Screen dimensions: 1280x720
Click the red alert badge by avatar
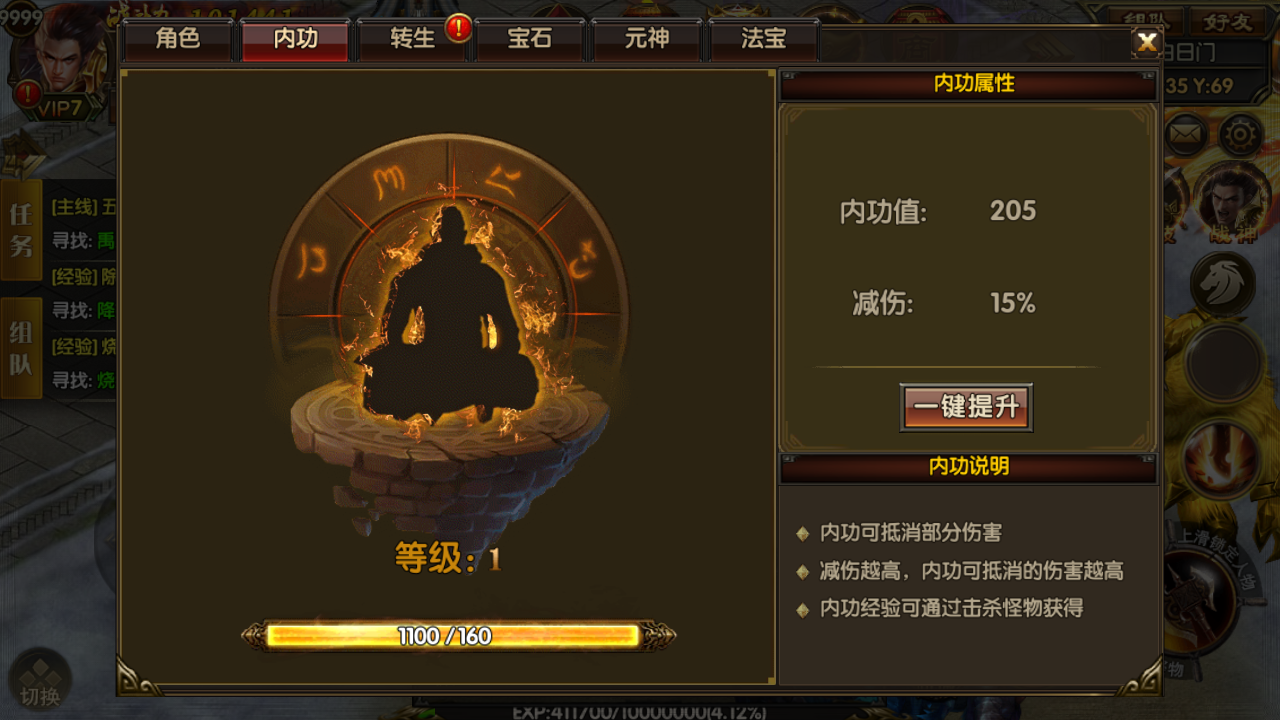[28, 94]
